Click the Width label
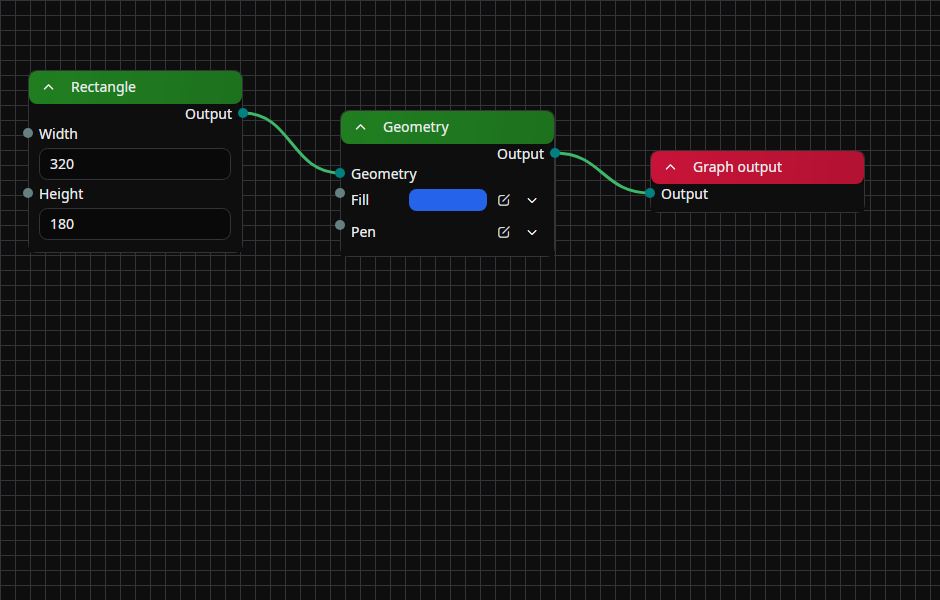The width and height of the screenshot is (940, 600). coord(58,134)
